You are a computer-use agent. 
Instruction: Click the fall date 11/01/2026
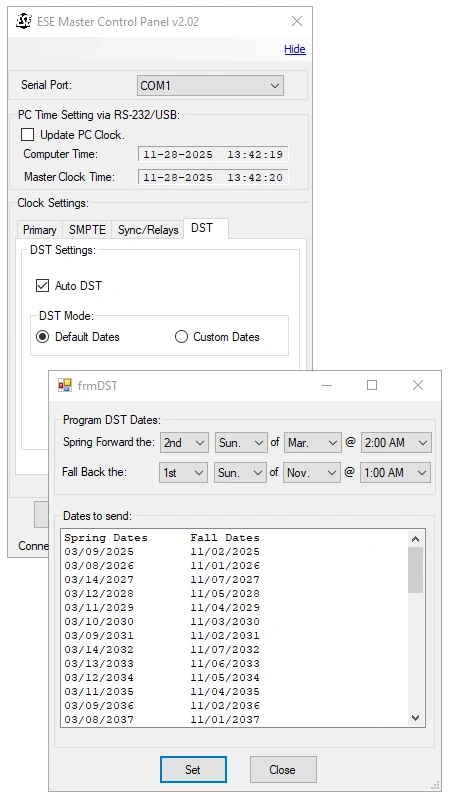pyautogui.click(x=225, y=565)
